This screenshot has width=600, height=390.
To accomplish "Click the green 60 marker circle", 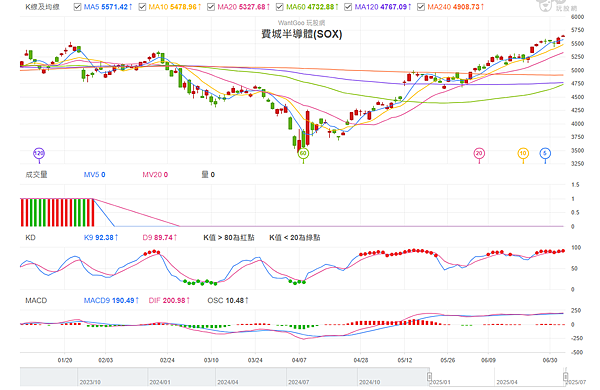I will tap(303, 153).
